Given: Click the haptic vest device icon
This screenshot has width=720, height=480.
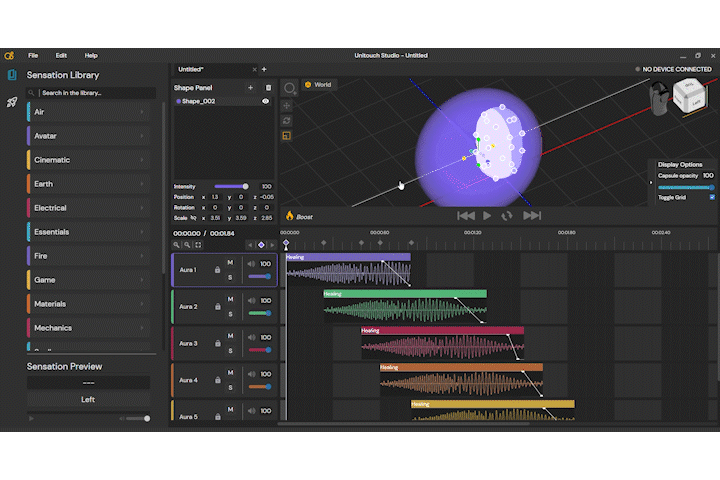Looking at the screenshot, I should [658, 98].
